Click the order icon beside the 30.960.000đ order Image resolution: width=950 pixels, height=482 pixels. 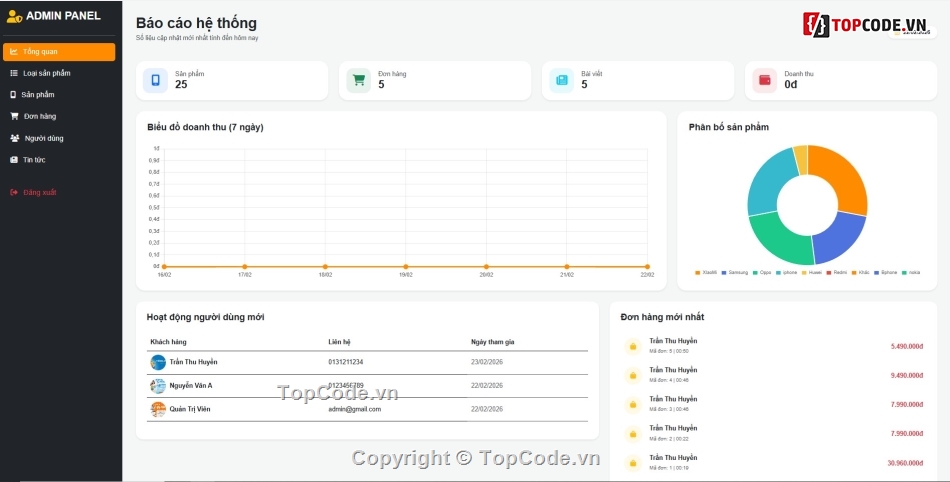point(632,463)
